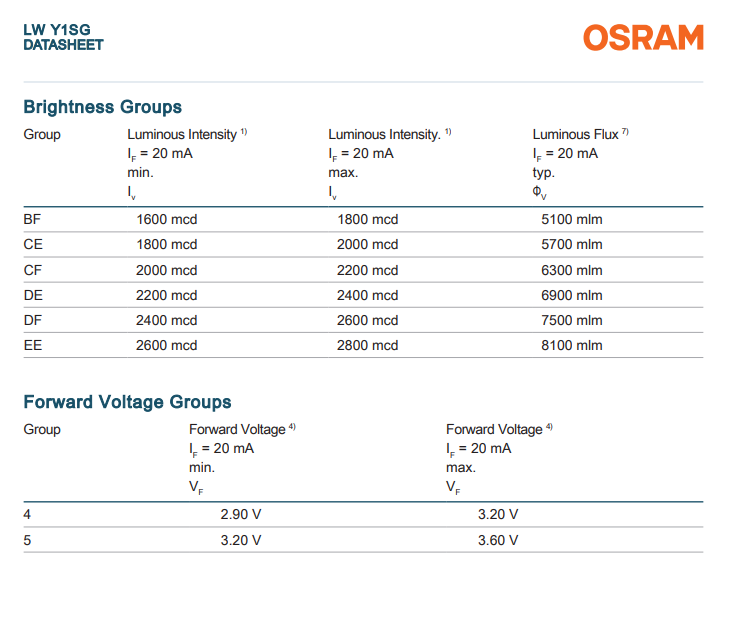This screenshot has height=618, width=731.
Task: Click the DF group row label
Action: coord(33,321)
